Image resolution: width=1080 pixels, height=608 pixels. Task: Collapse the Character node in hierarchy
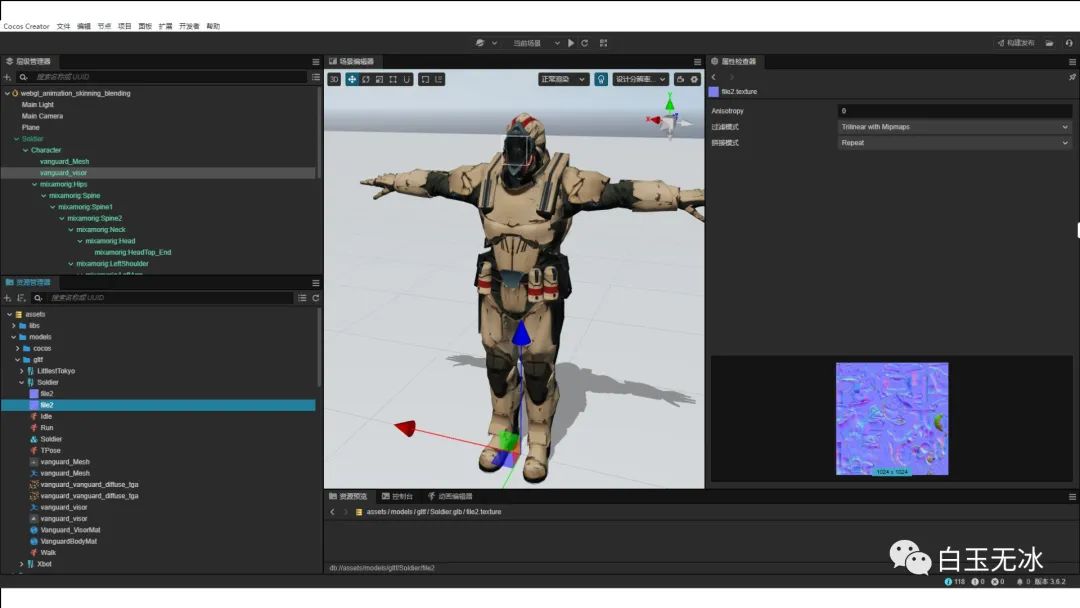(x=26, y=150)
